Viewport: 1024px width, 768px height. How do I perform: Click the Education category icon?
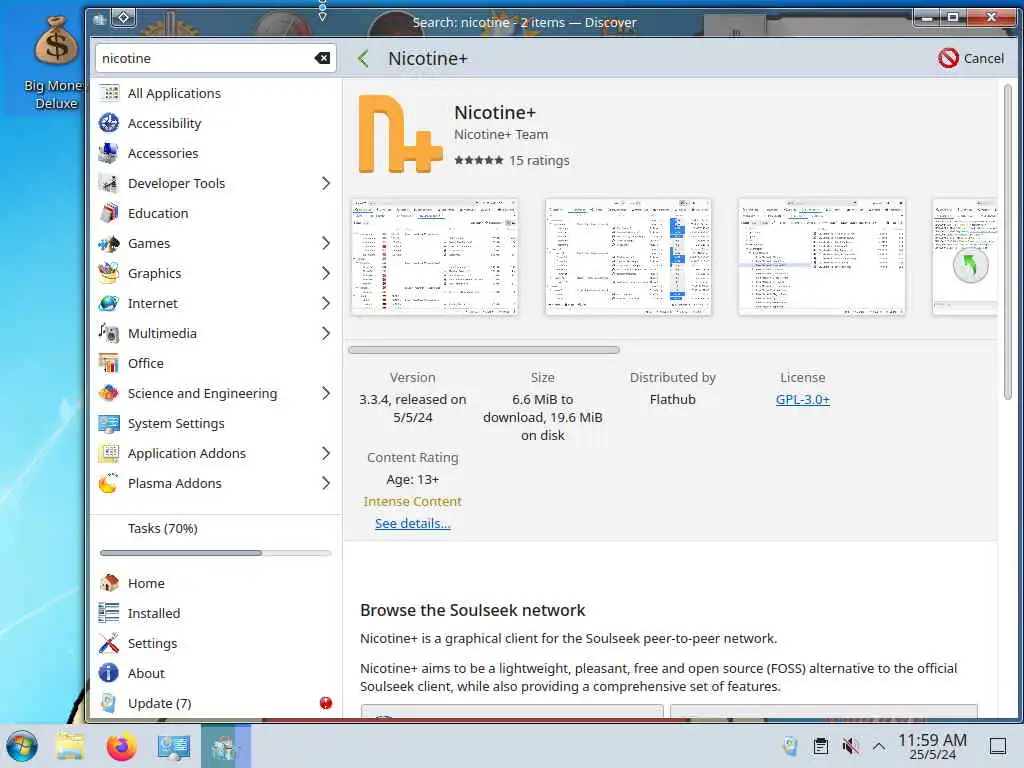point(109,214)
